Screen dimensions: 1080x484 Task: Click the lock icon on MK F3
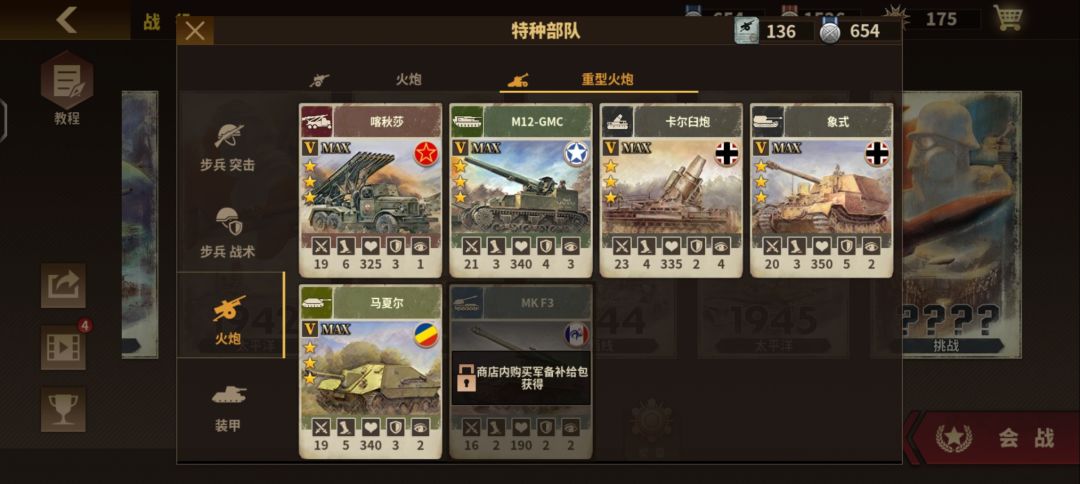tap(465, 378)
